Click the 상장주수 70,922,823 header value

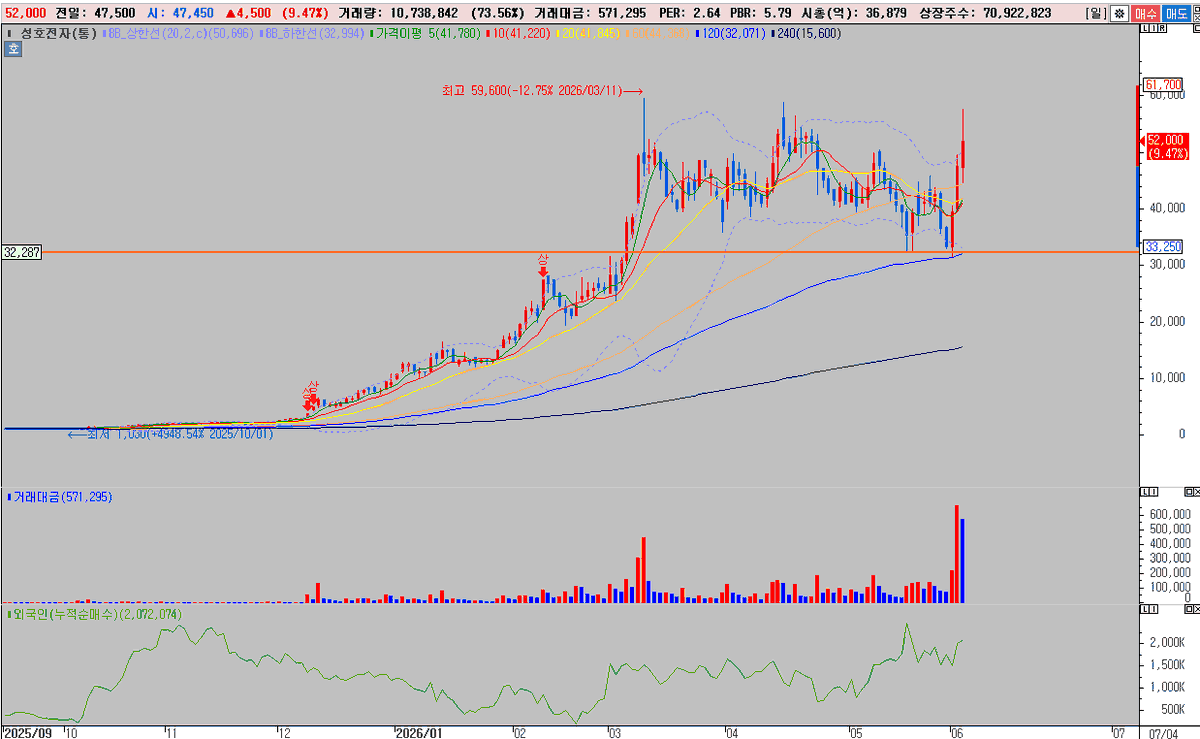tap(985, 13)
